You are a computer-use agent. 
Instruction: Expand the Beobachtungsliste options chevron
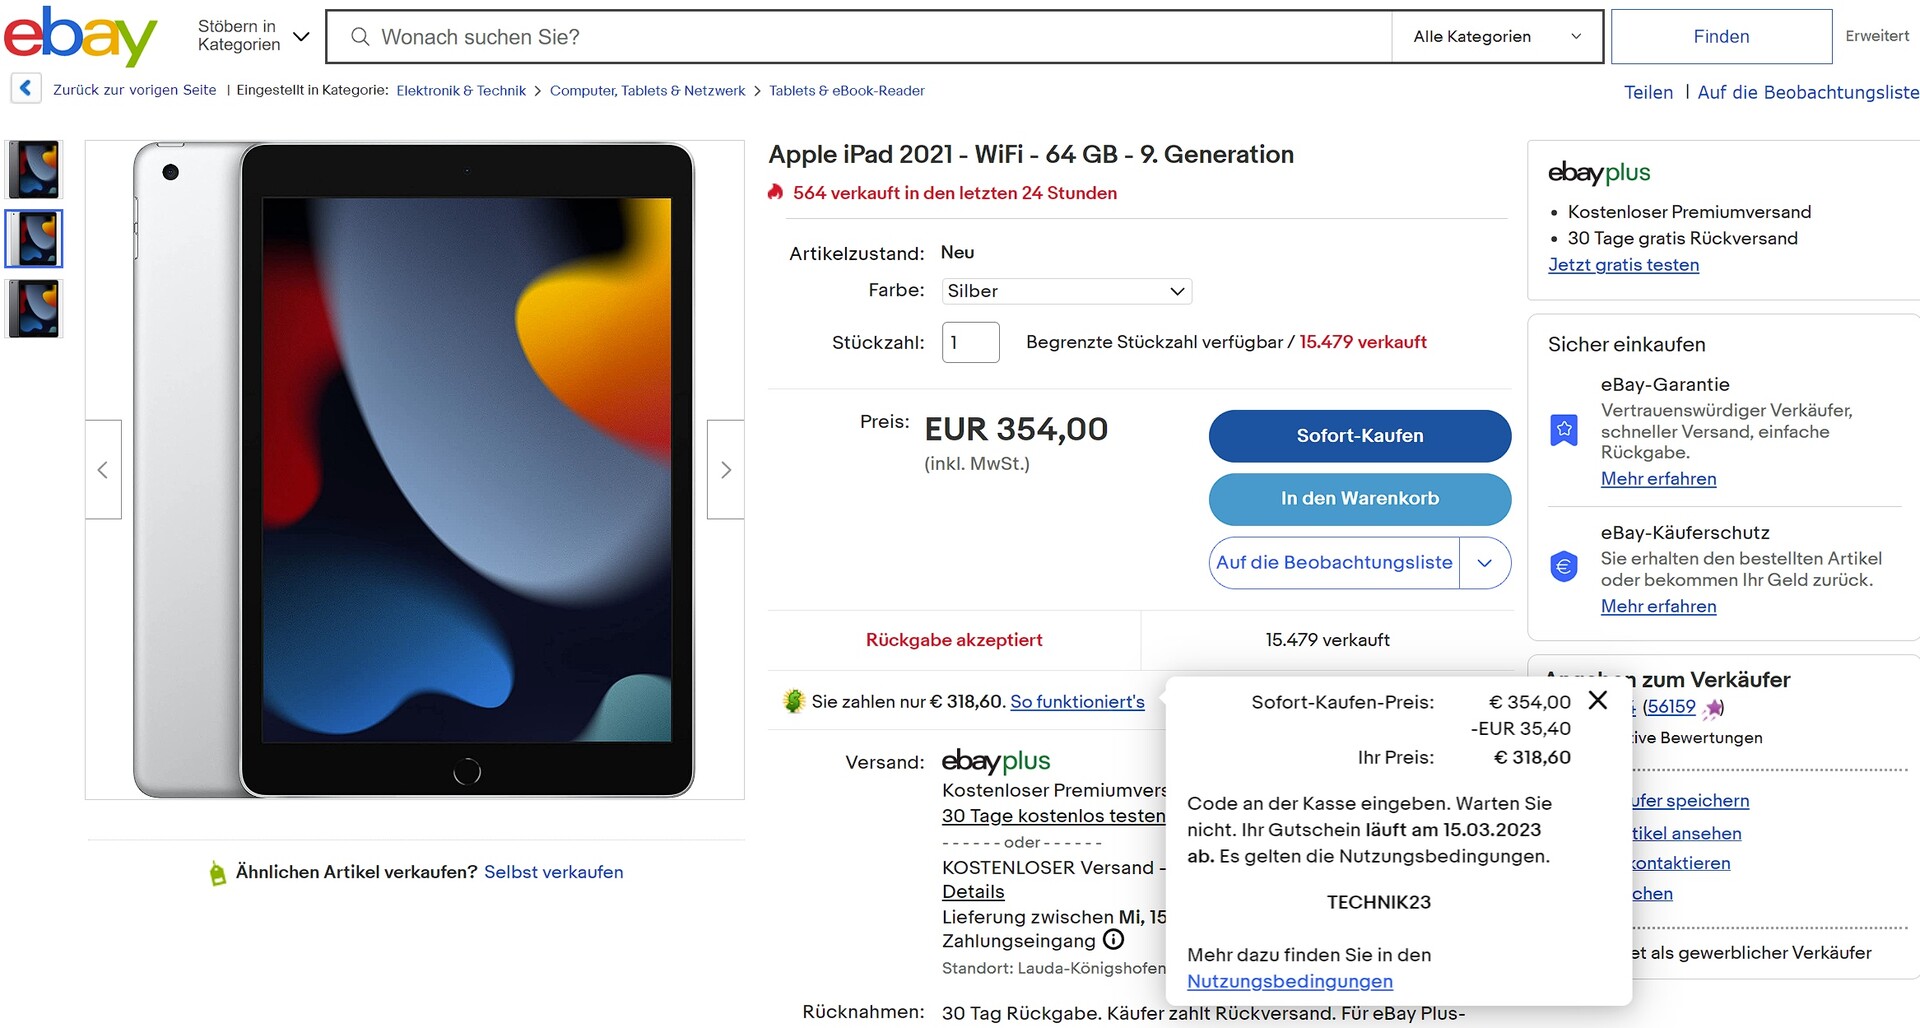(x=1485, y=563)
